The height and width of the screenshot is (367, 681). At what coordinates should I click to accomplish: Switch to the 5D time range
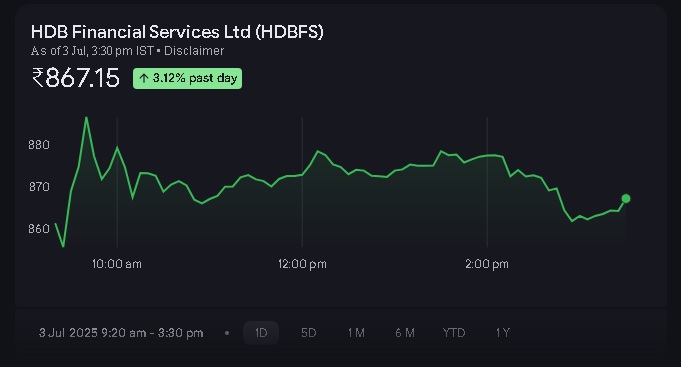point(308,333)
